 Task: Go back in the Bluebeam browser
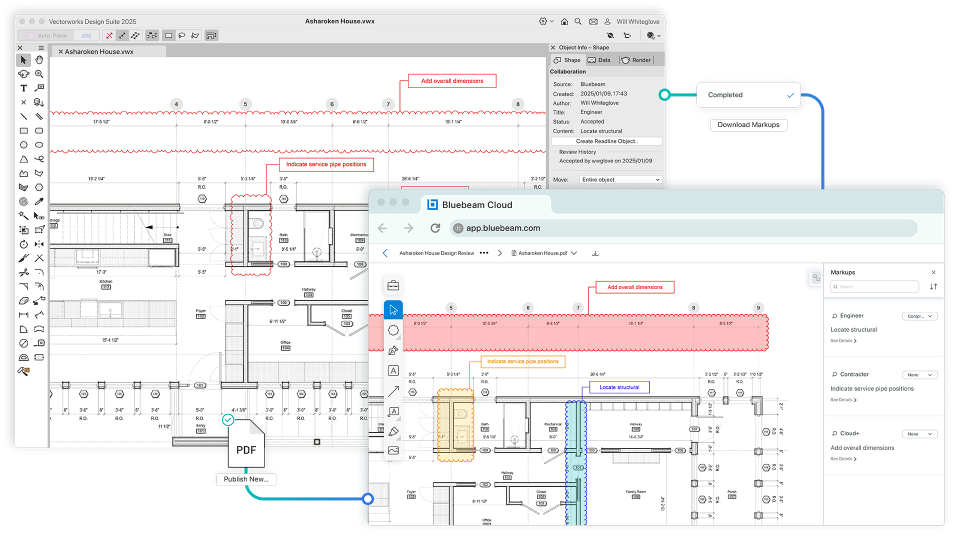tap(383, 228)
